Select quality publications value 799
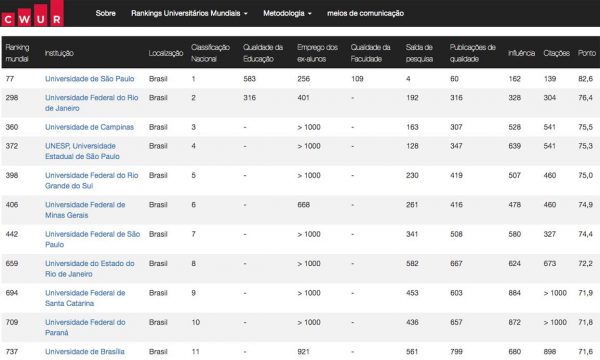The width and height of the screenshot is (600, 360). click(456, 352)
